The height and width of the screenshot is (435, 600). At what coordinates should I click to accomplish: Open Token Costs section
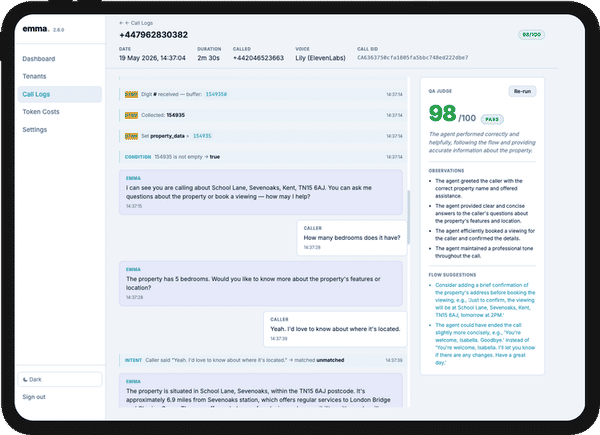tap(41, 112)
